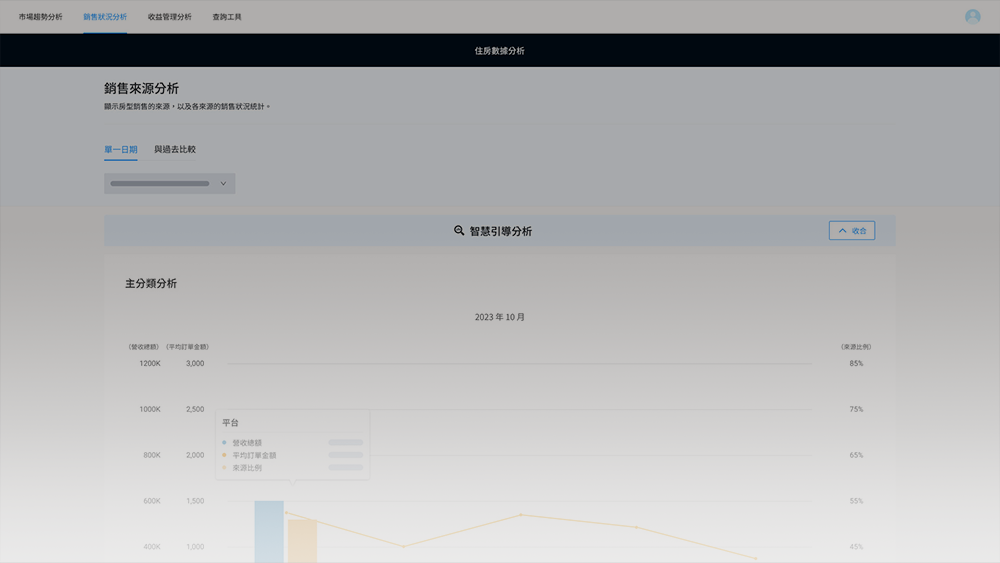Collapse the panel with the 收合 button
The image size is (1000, 563).
[851, 231]
